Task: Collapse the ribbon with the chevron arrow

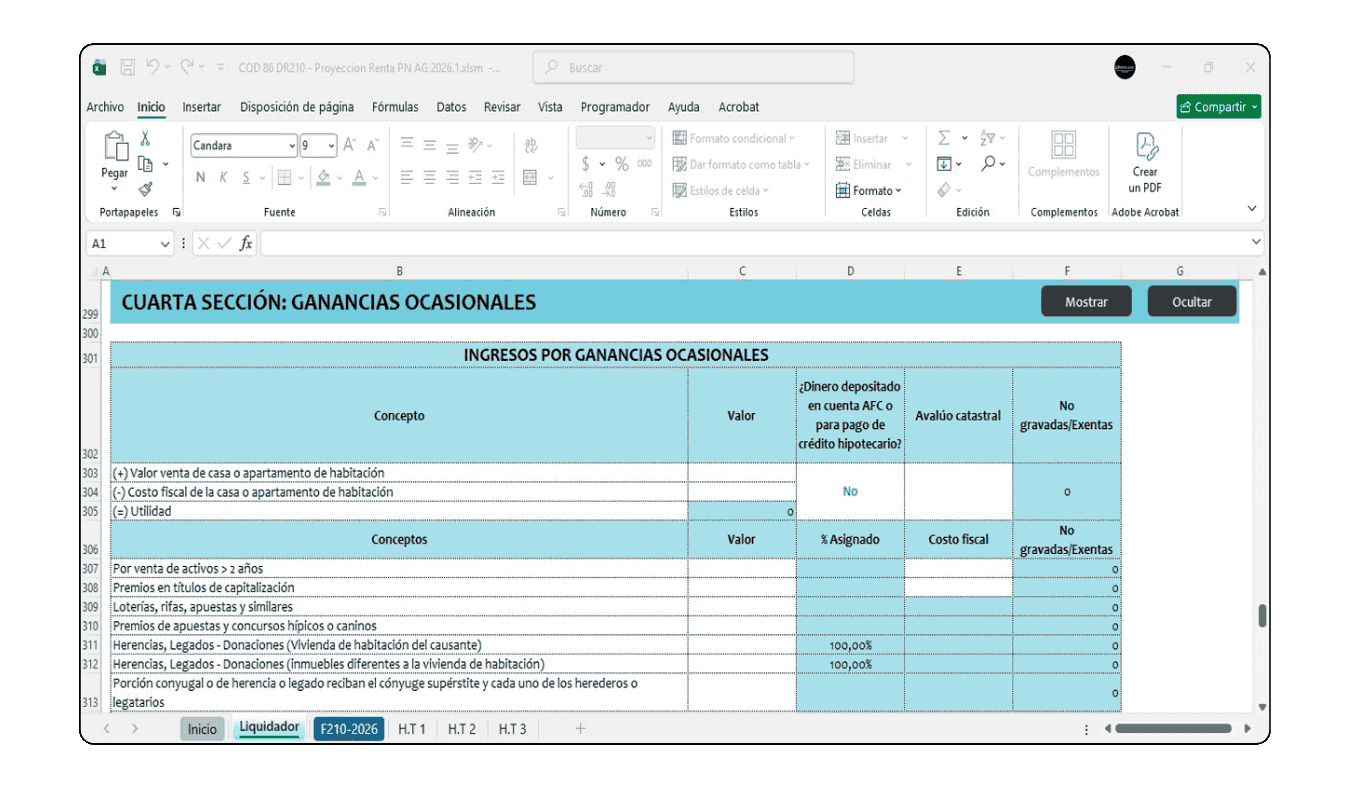Action: 1252,207
